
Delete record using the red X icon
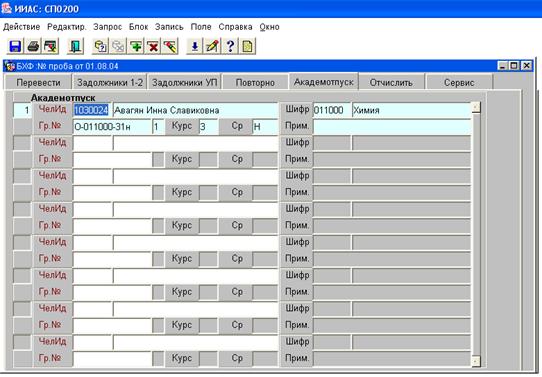pos(153,46)
